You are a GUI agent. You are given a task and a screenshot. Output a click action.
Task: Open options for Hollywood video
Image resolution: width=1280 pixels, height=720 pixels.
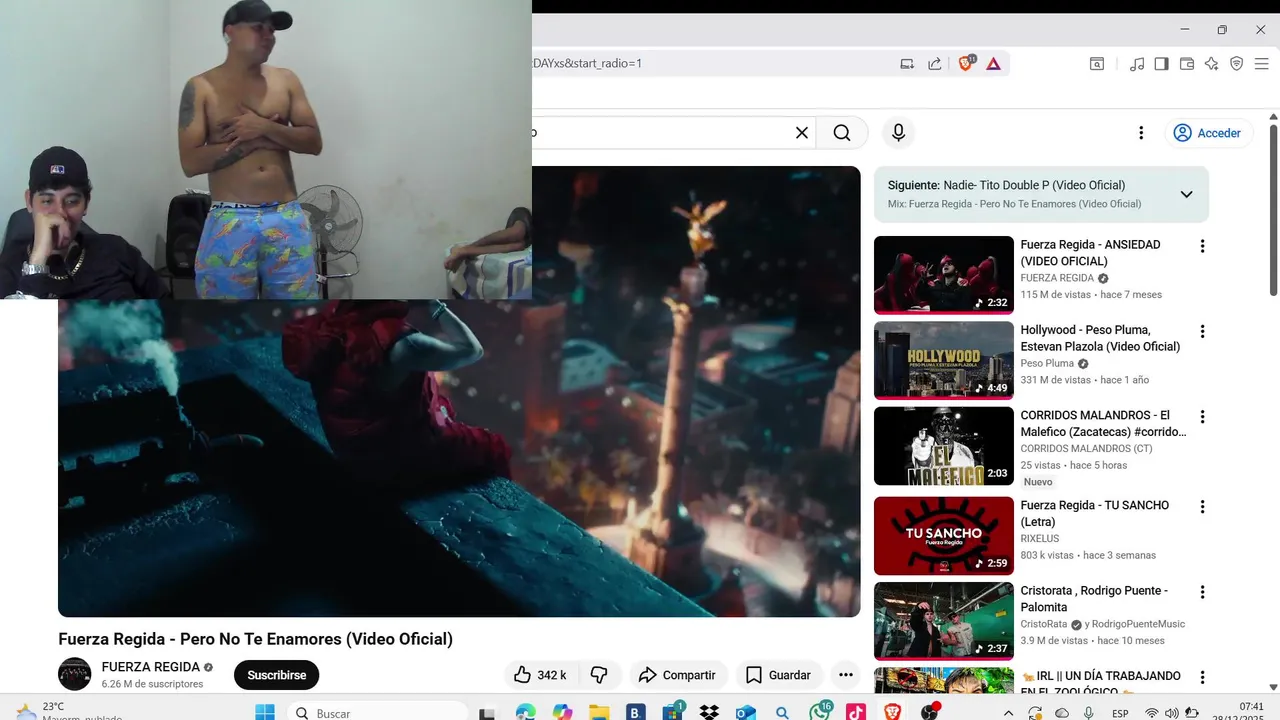1202,331
